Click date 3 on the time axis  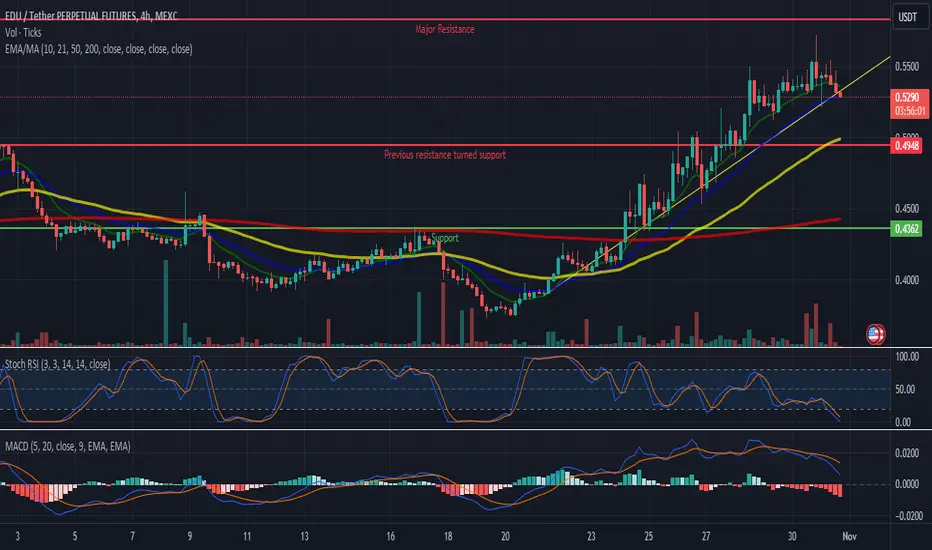17,536
